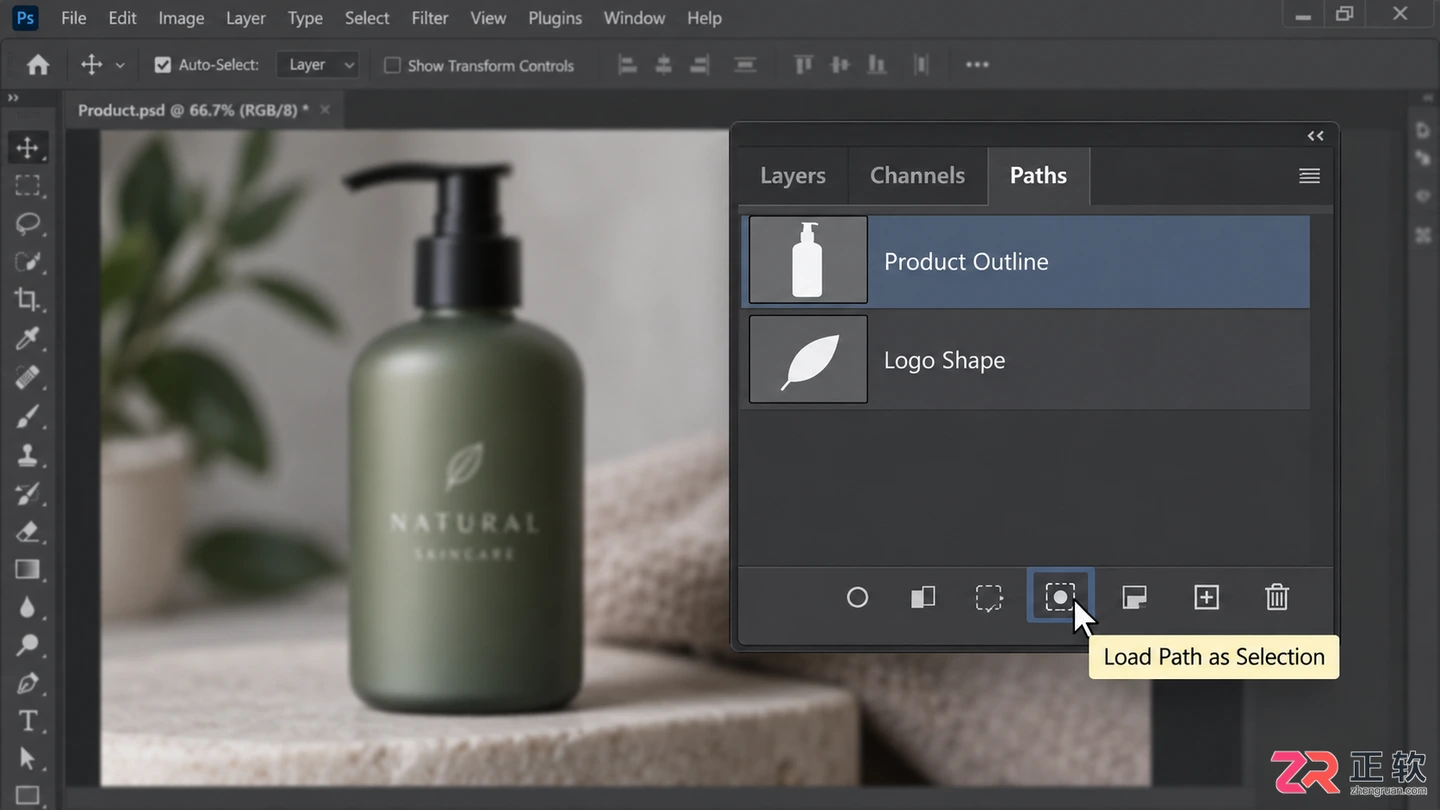1440x810 pixels.
Task: Close the Product.psd document tab
Action: (325, 109)
